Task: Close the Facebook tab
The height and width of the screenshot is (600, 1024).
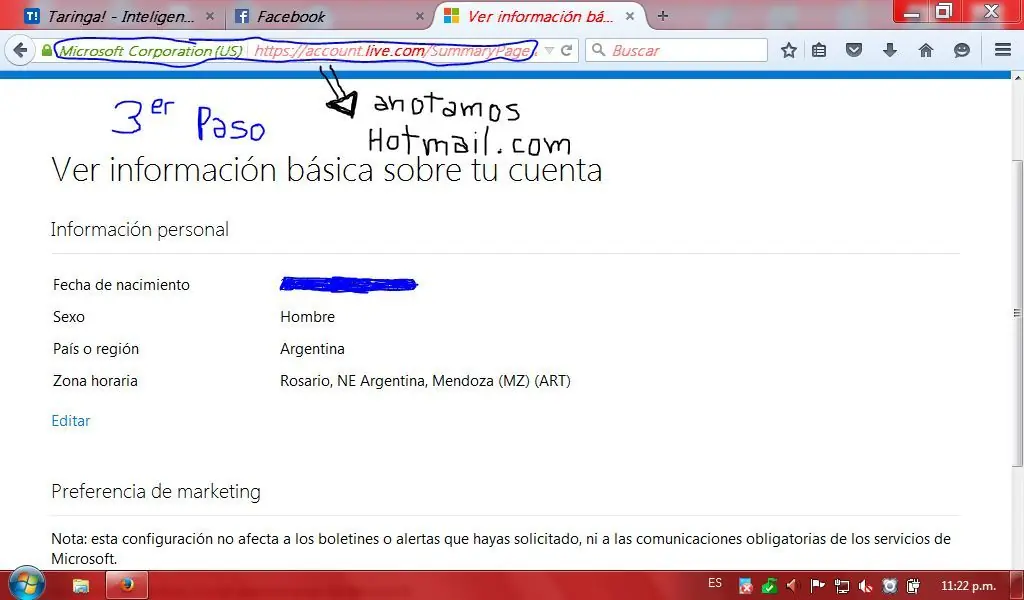Action: click(420, 16)
